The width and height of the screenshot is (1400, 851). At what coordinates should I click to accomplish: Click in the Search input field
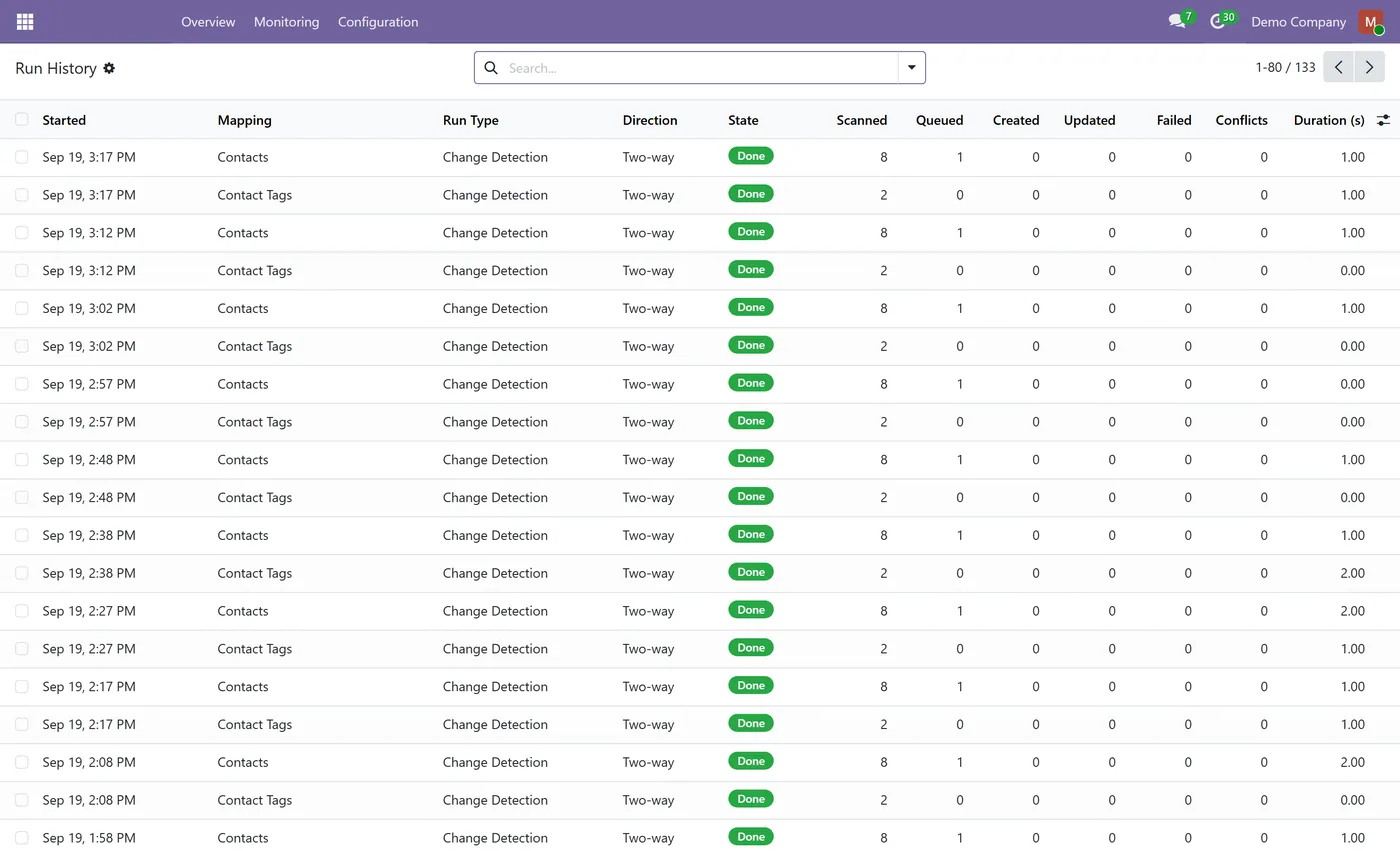(x=700, y=68)
